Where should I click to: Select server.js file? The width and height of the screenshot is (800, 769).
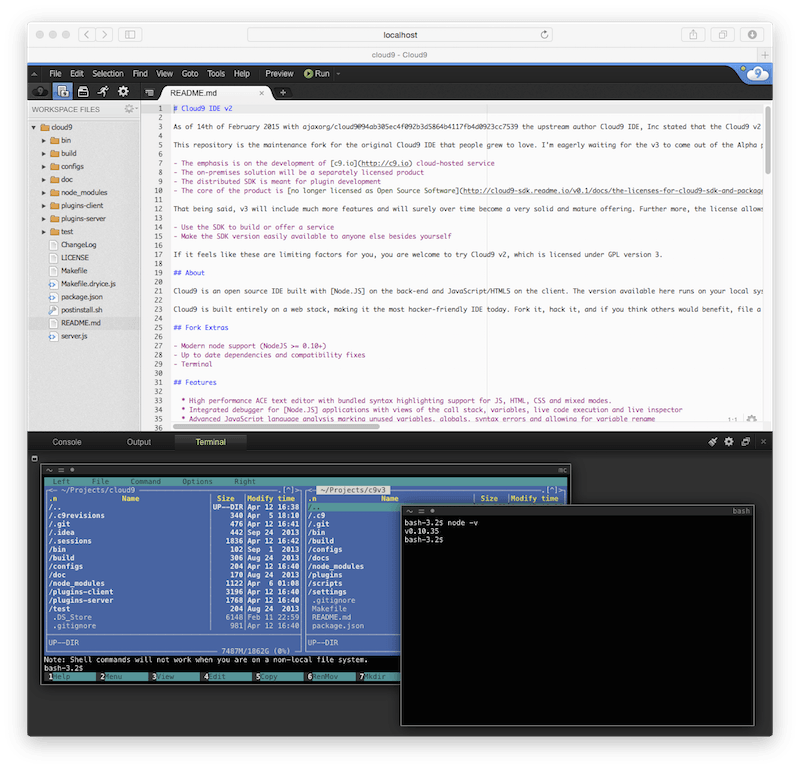pyautogui.click(x=74, y=336)
